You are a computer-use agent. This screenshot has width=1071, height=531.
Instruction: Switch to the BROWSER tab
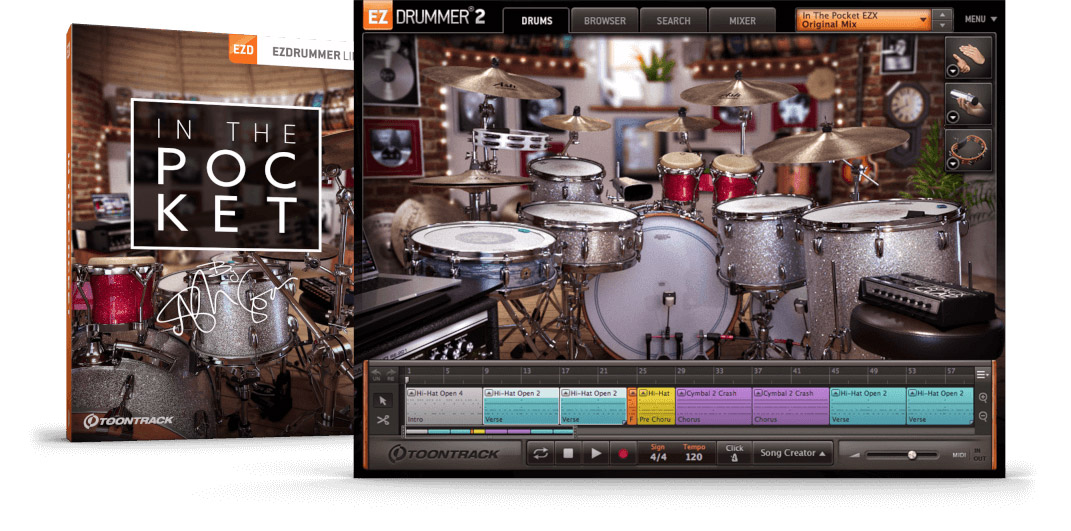click(604, 21)
